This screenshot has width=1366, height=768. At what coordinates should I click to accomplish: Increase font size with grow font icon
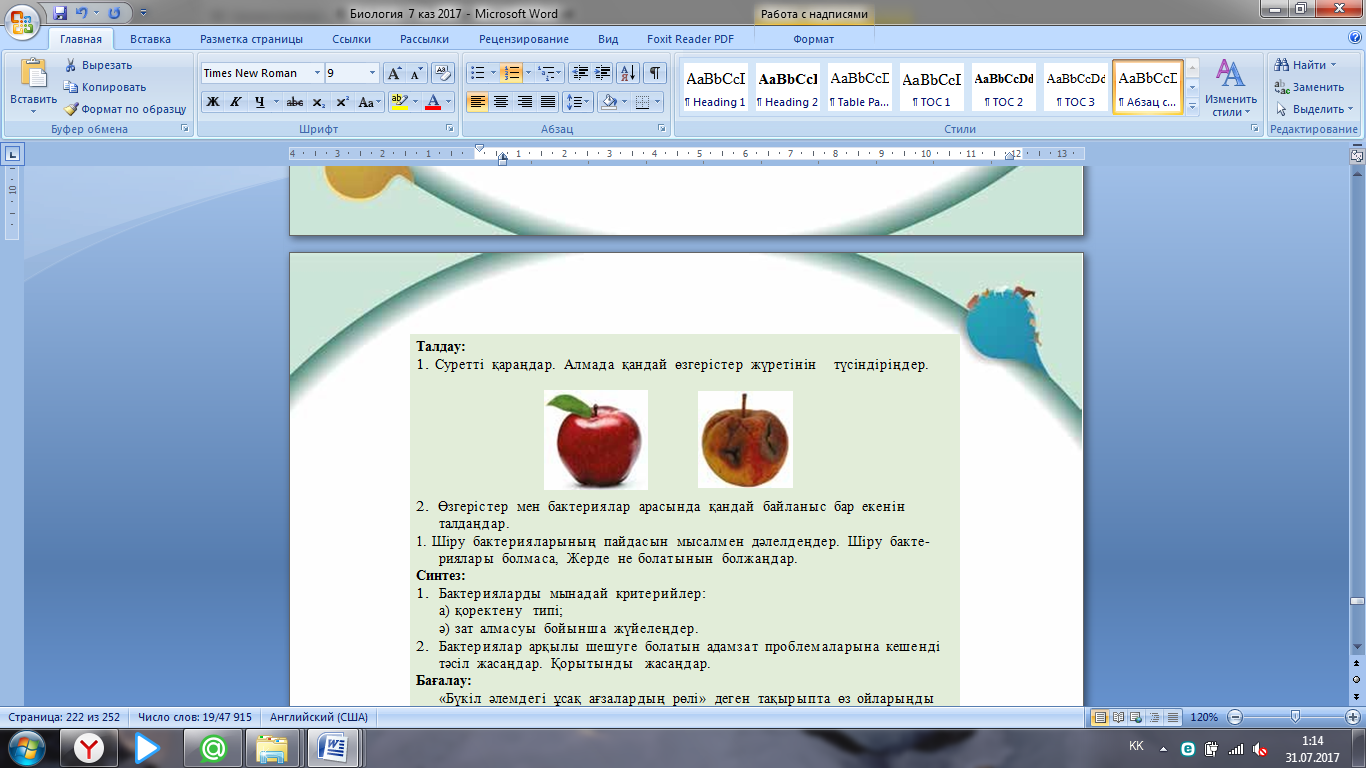(x=394, y=73)
